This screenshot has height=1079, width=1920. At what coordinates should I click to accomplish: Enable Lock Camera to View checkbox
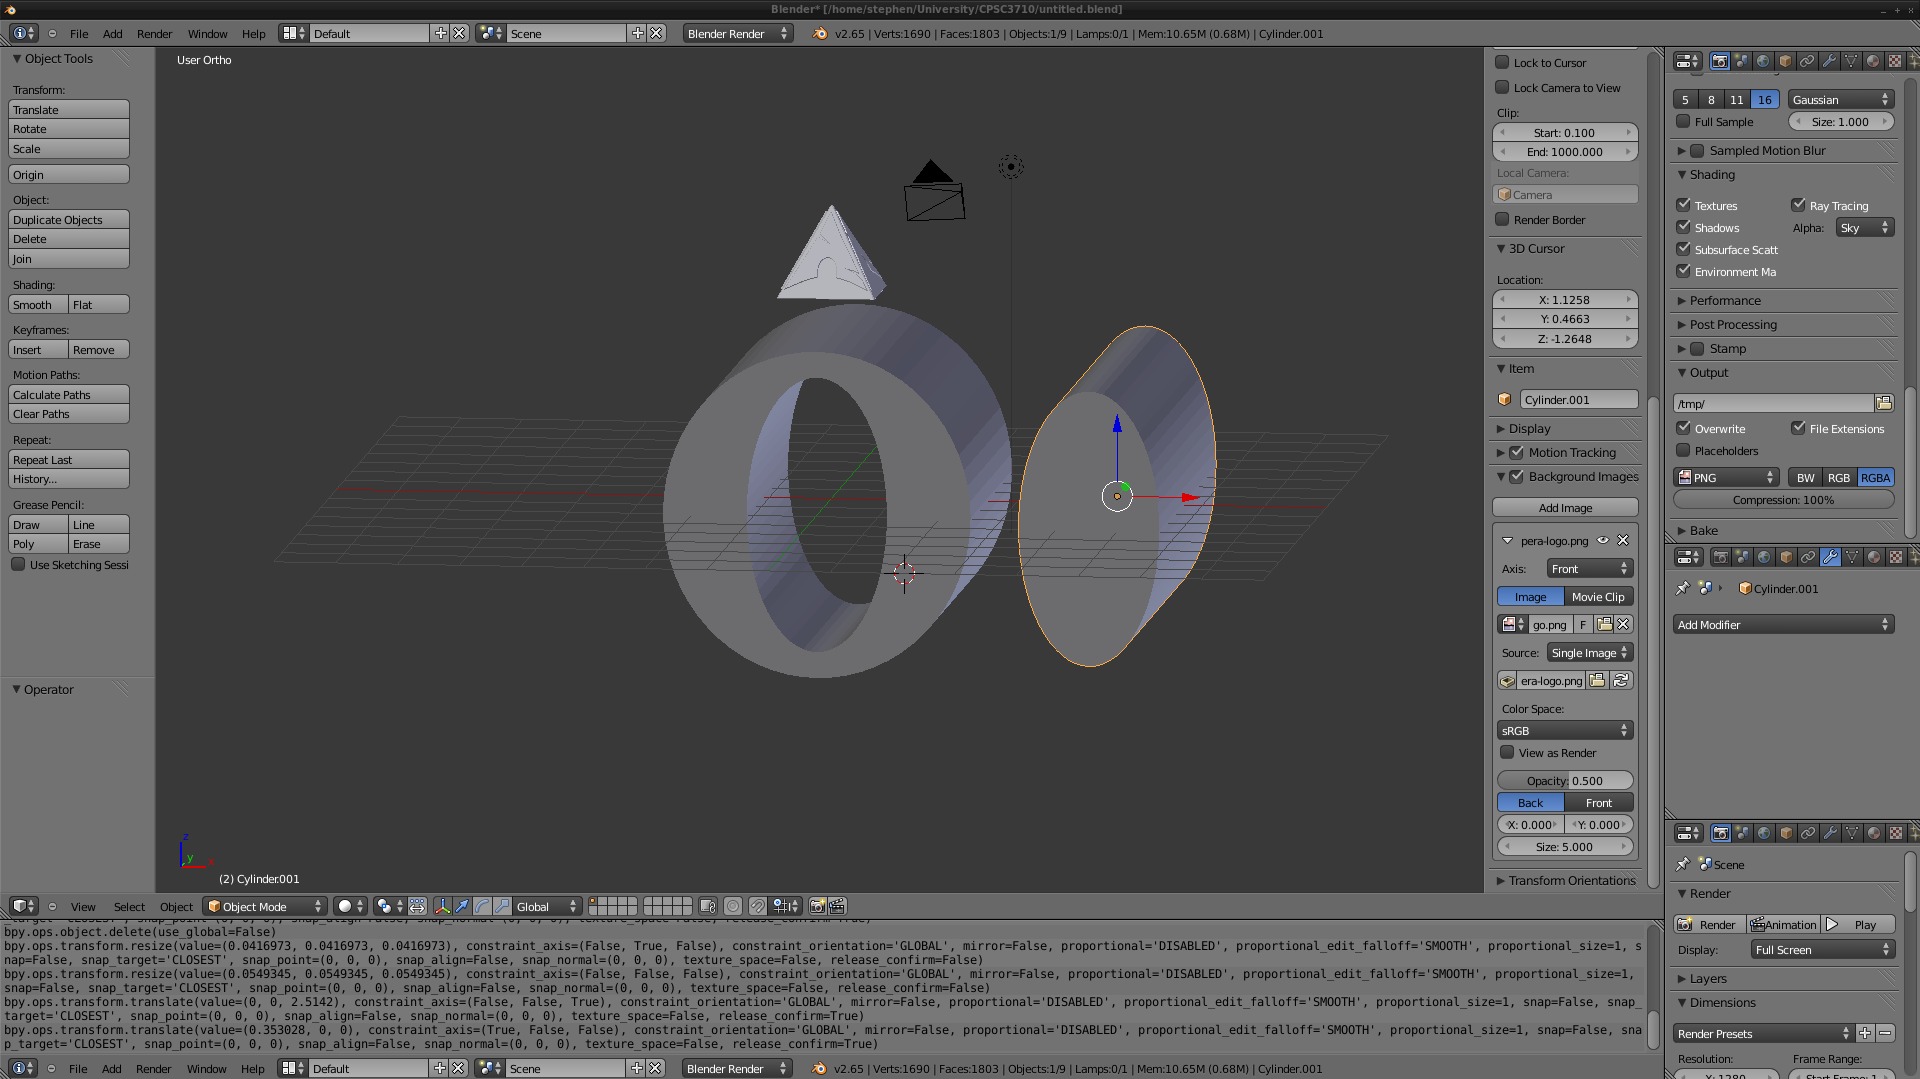(1502, 87)
